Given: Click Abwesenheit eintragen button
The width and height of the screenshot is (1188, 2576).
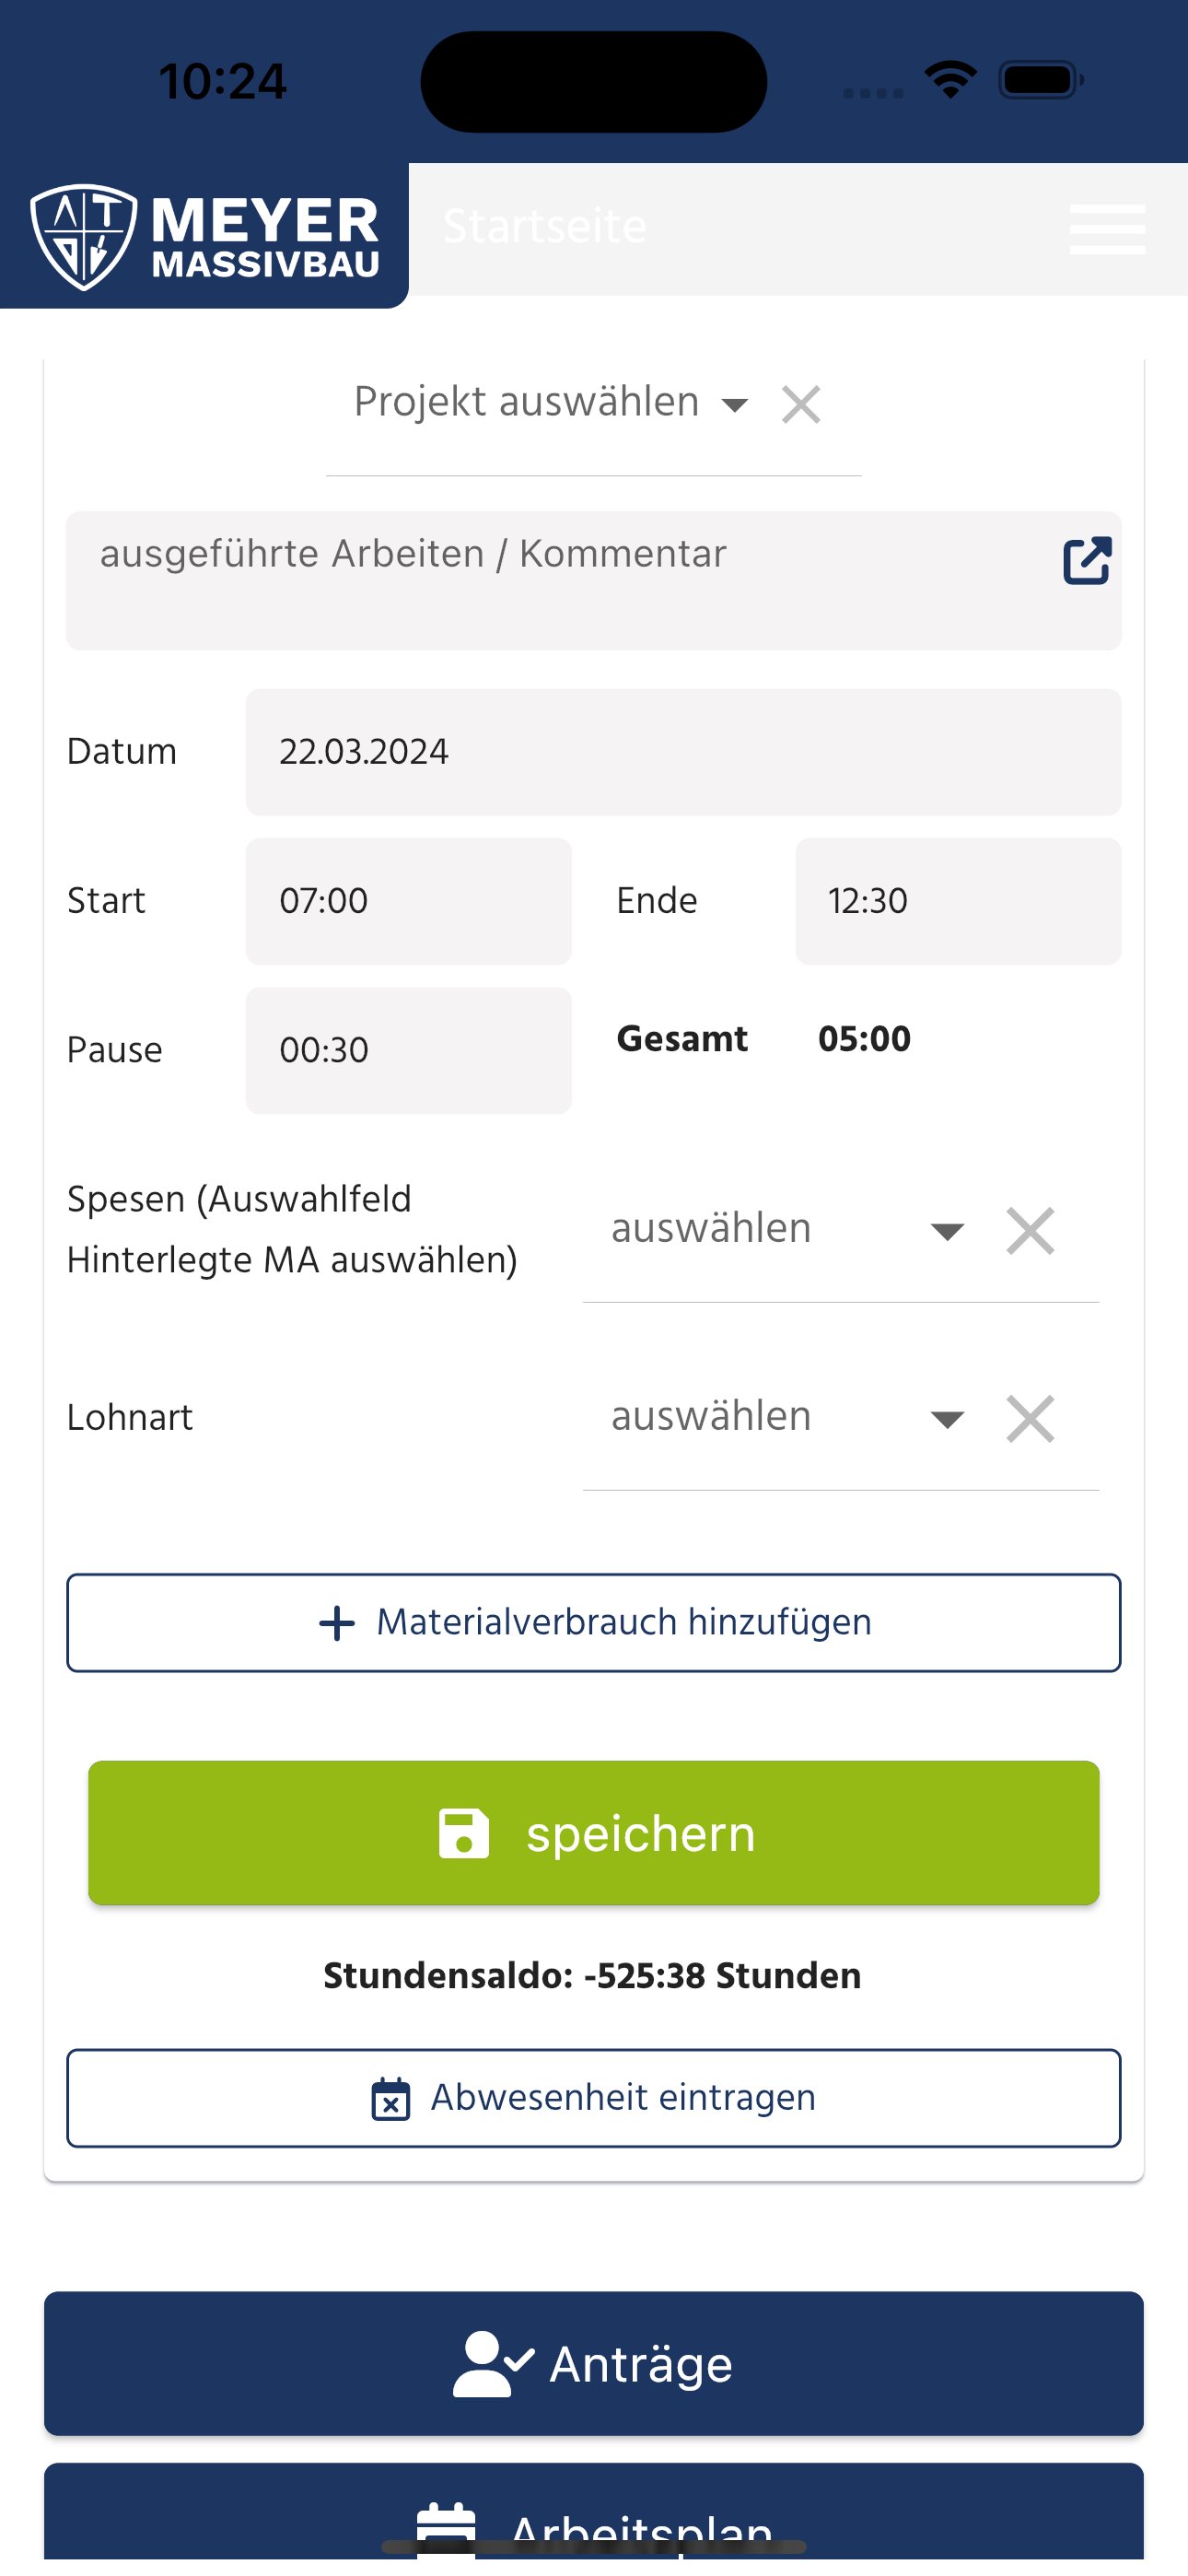Looking at the screenshot, I should (594, 2097).
